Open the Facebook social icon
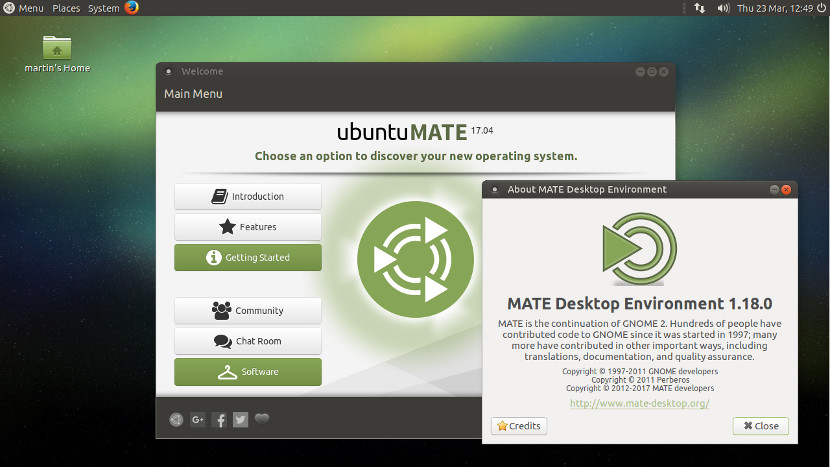830x467 pixels. click(x=220, y=420)
